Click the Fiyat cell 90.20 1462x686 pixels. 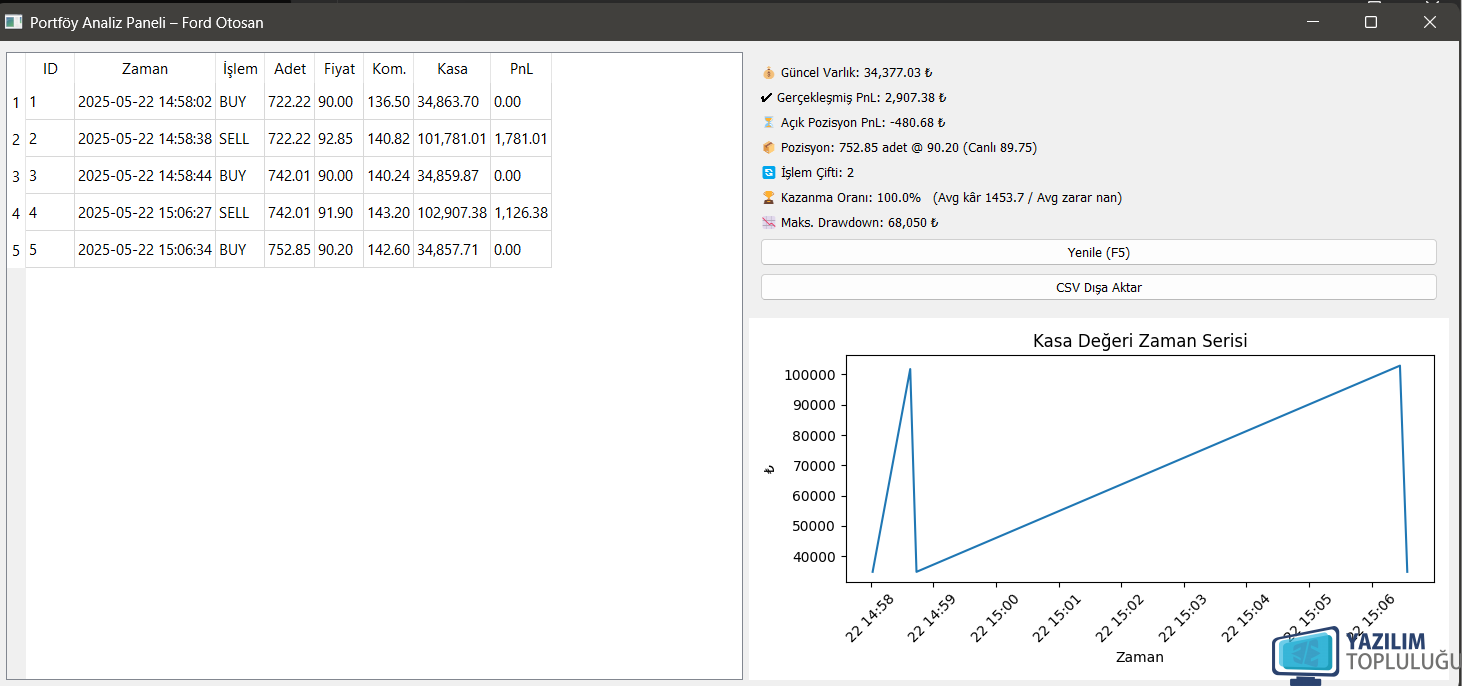point(339,250)
